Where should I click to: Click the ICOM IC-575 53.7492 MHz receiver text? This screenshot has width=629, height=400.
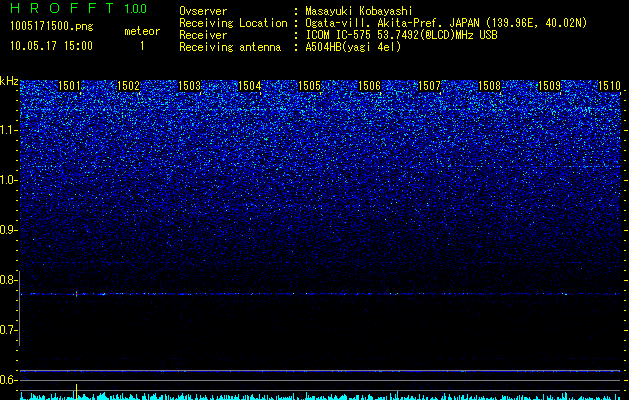pos(401,35)
